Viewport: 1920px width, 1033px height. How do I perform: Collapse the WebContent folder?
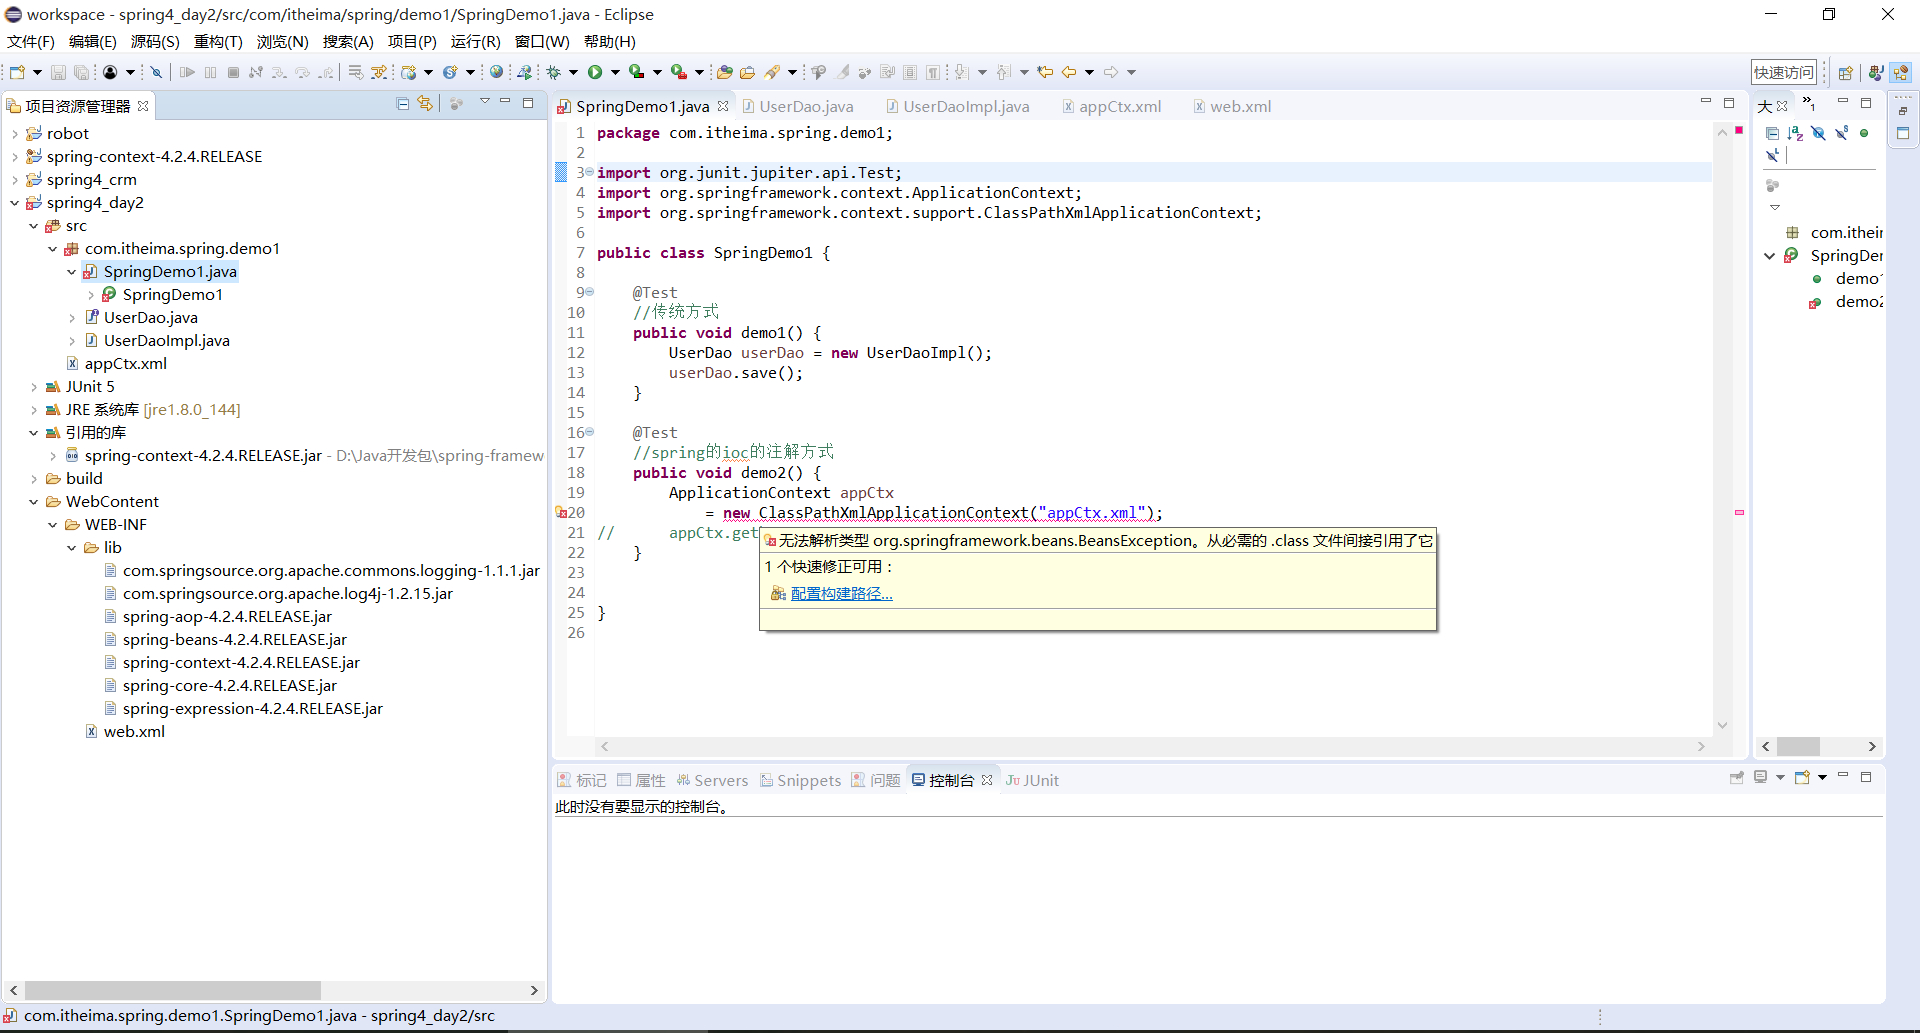33,502
